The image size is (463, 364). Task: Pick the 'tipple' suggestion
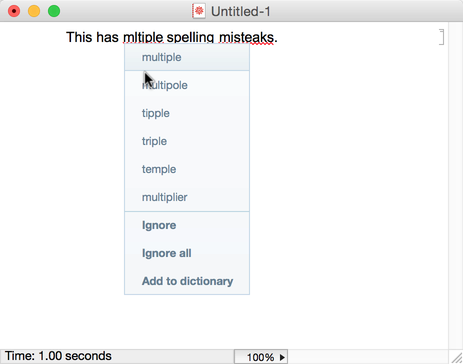coord(187,113)
